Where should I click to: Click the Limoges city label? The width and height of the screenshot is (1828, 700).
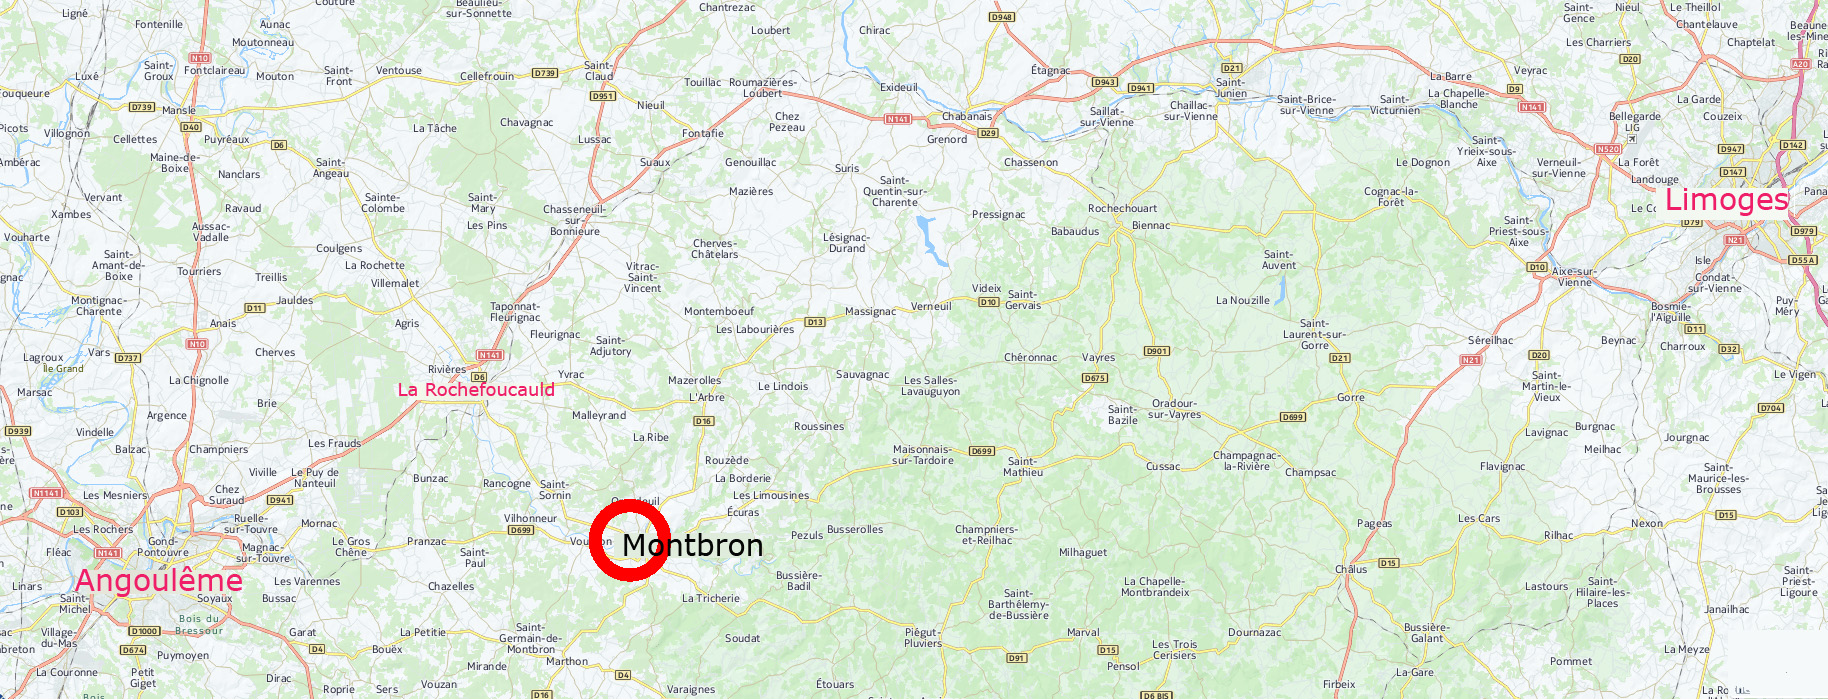pyautogui.click(x=1726, y=199)
